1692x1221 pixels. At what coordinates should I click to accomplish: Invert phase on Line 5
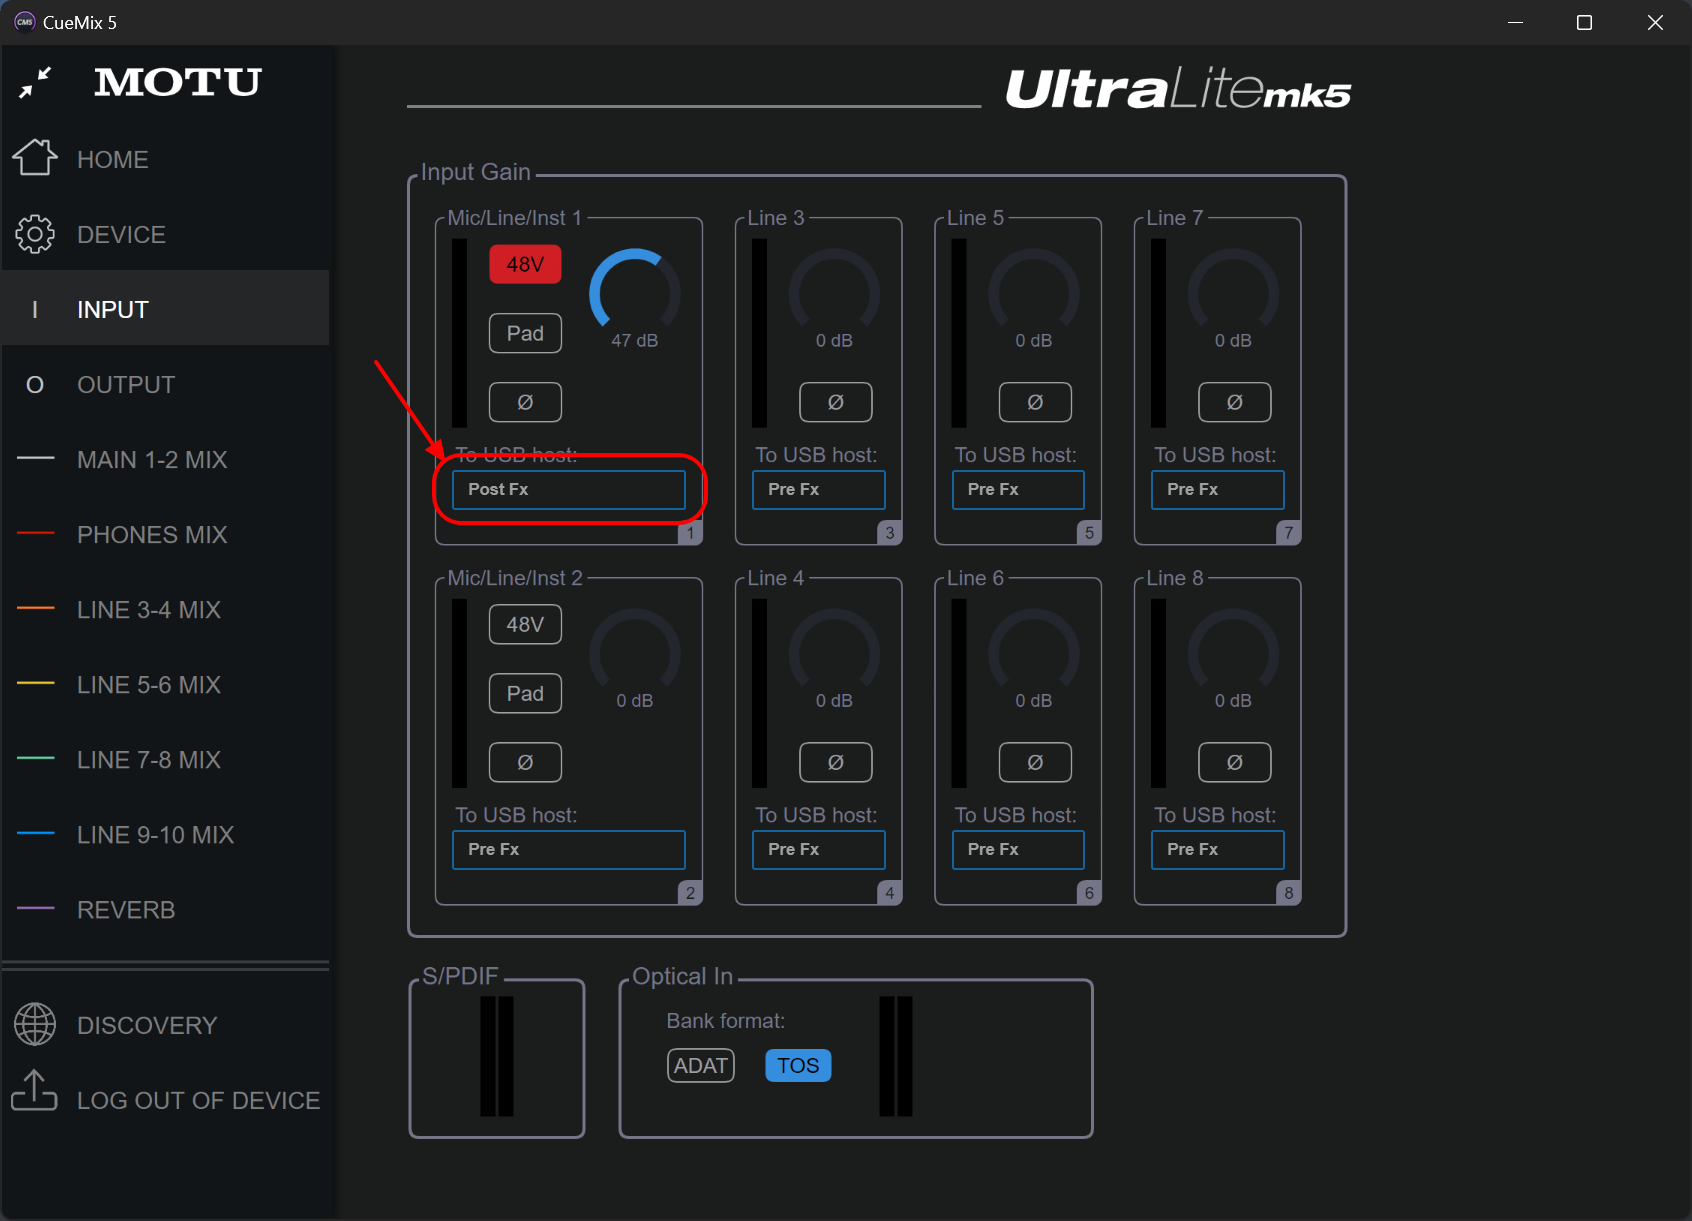click(1035, 402)
